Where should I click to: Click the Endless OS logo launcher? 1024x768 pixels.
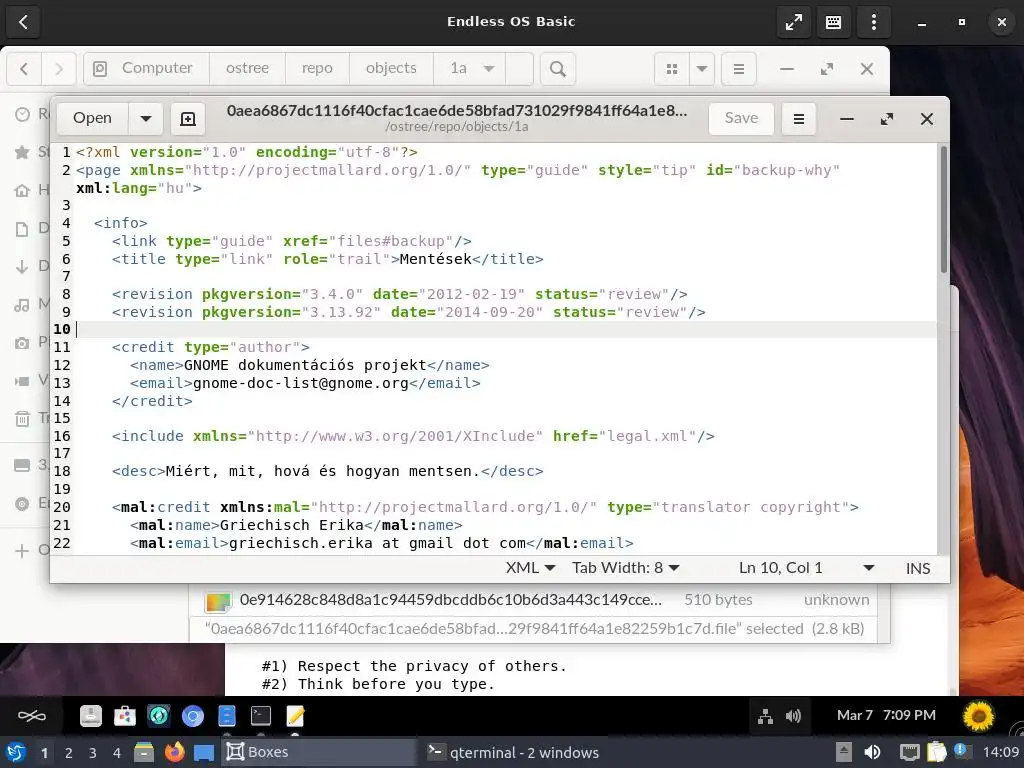pos(31,716)
